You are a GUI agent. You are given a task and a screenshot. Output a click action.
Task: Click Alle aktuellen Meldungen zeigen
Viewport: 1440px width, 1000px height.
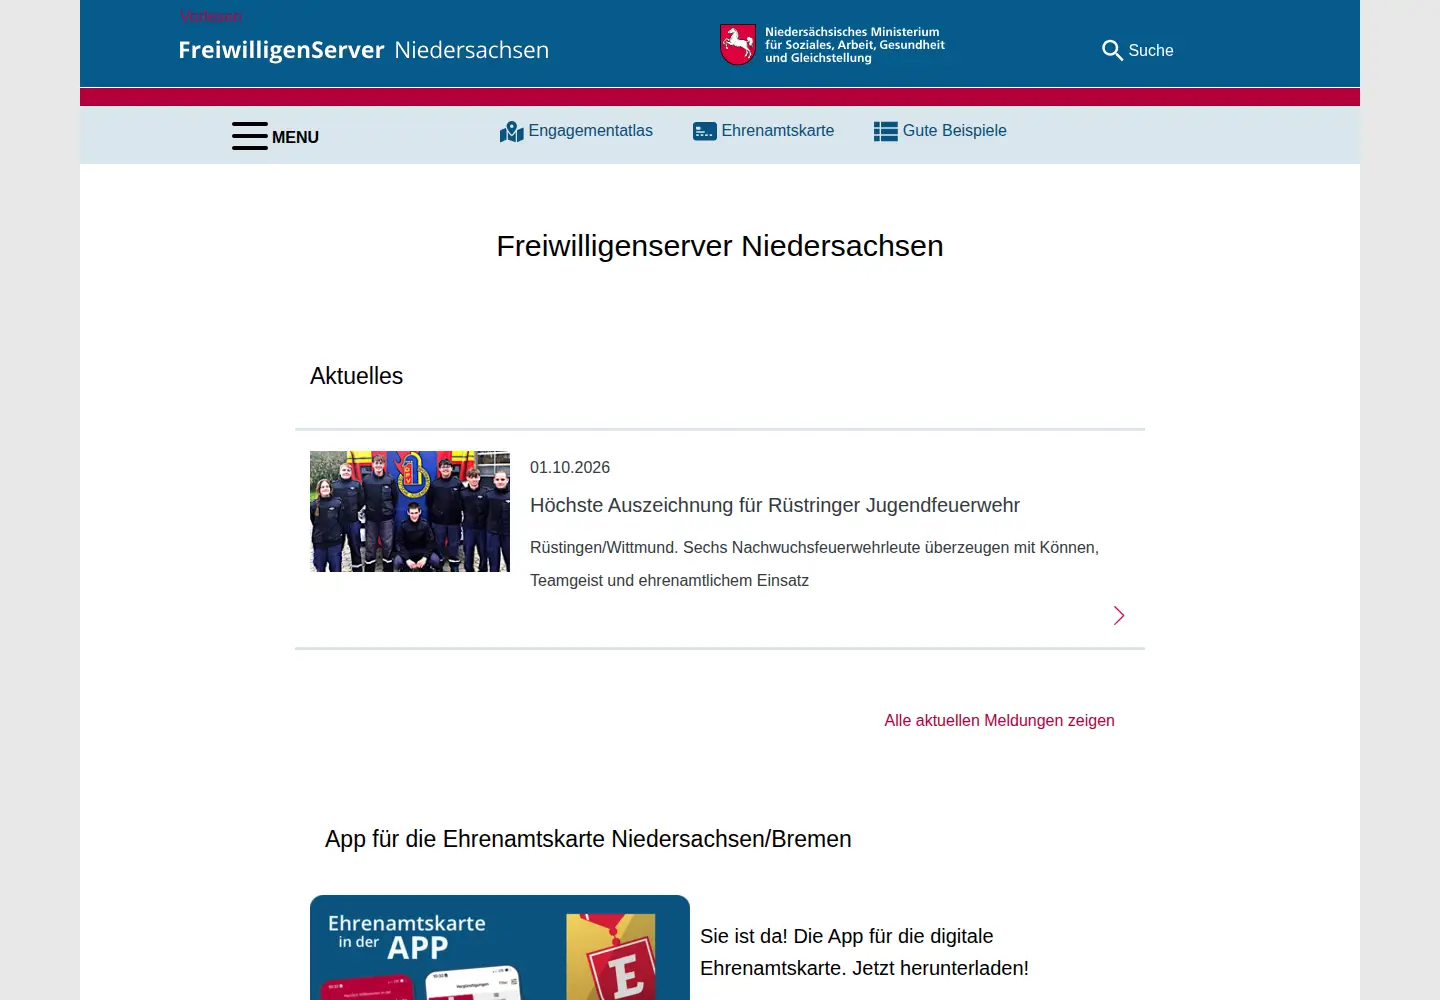coord(999,720)
